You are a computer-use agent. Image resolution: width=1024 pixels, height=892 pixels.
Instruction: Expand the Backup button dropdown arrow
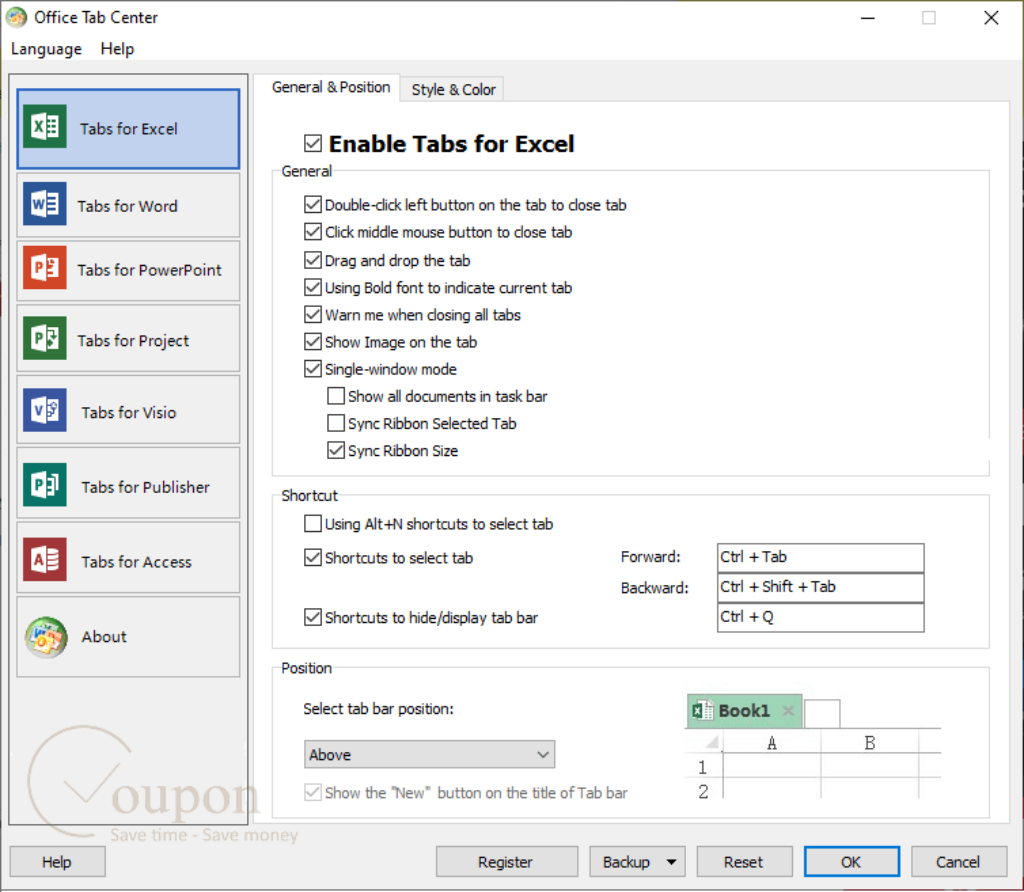tap(671, 862)
